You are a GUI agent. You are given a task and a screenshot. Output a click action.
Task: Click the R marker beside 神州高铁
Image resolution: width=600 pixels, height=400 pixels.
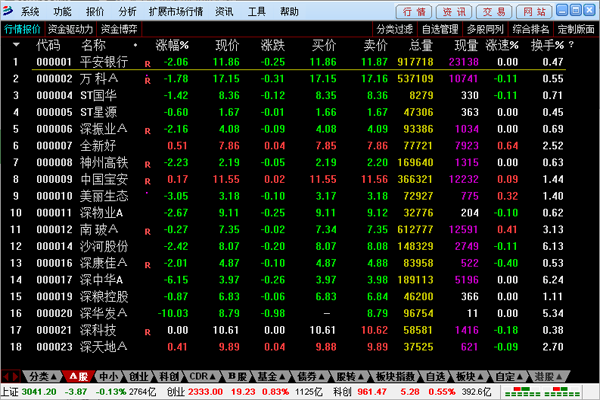pos(148,165)
